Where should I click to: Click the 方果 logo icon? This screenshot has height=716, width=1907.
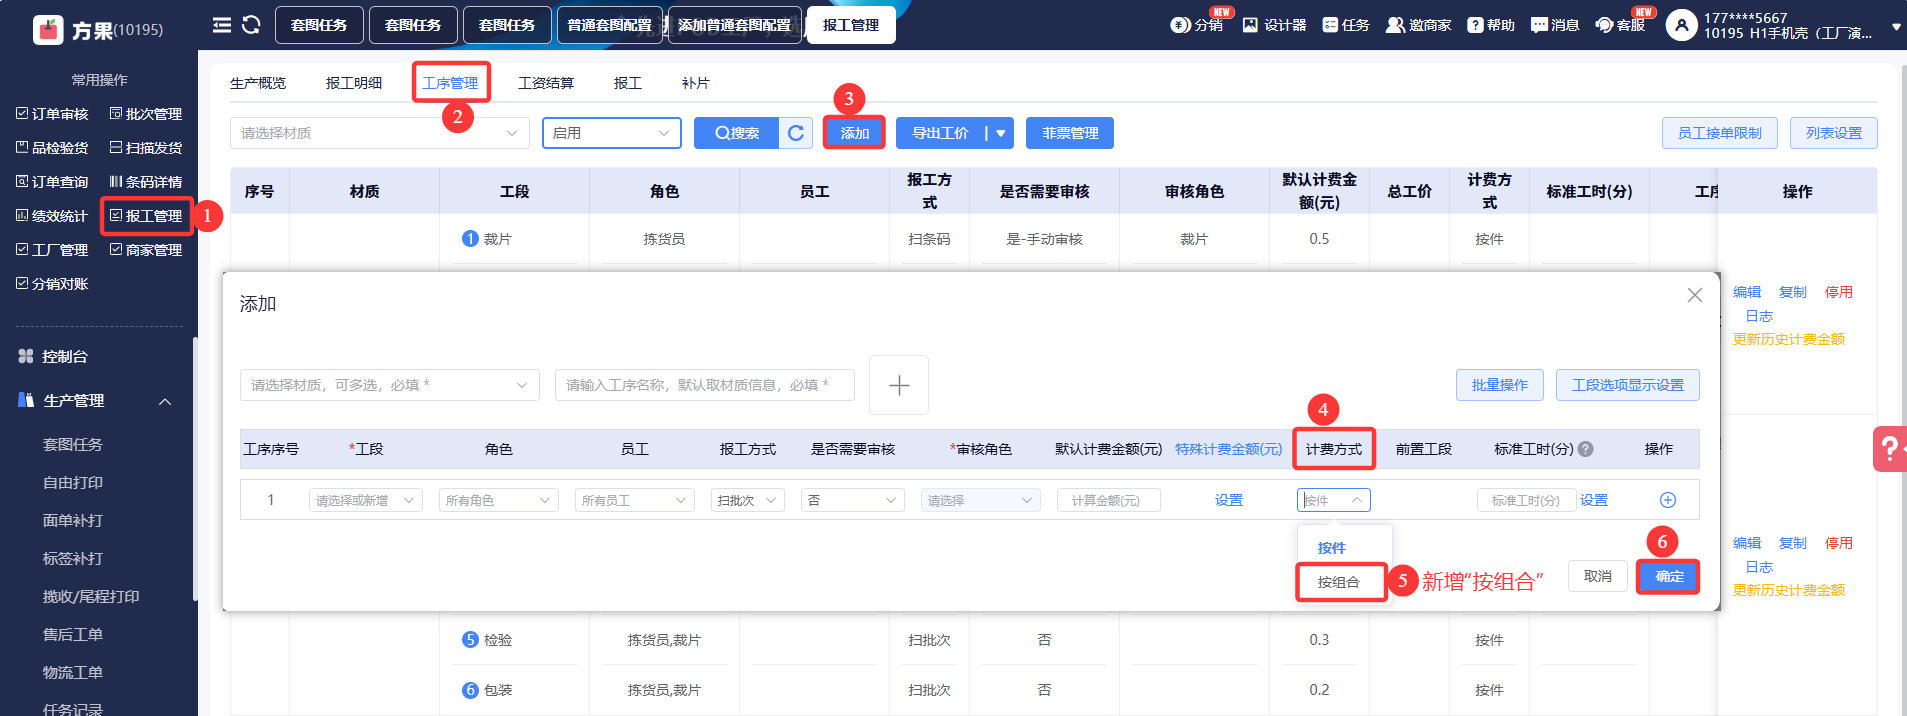pyautogui.click(x=48, y=30)
